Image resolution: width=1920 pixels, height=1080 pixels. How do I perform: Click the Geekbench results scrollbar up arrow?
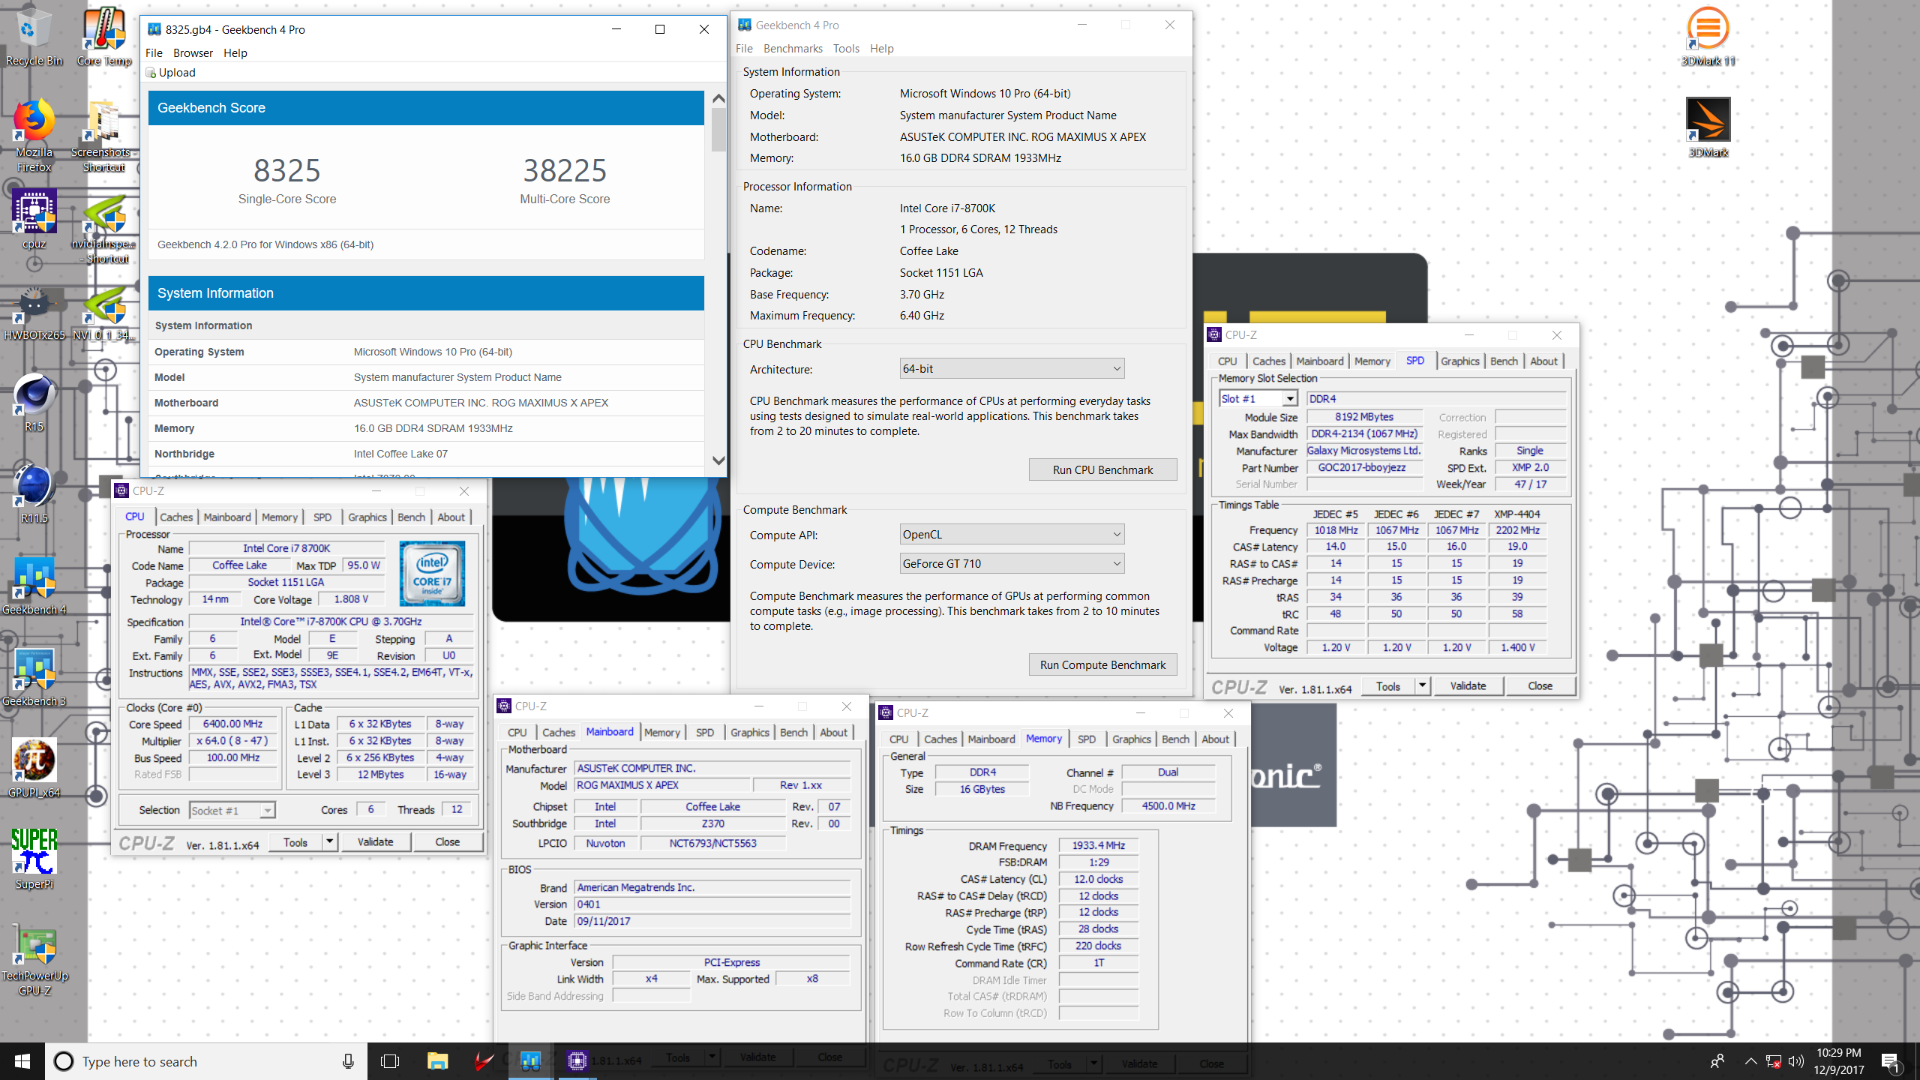coord(718,99)
